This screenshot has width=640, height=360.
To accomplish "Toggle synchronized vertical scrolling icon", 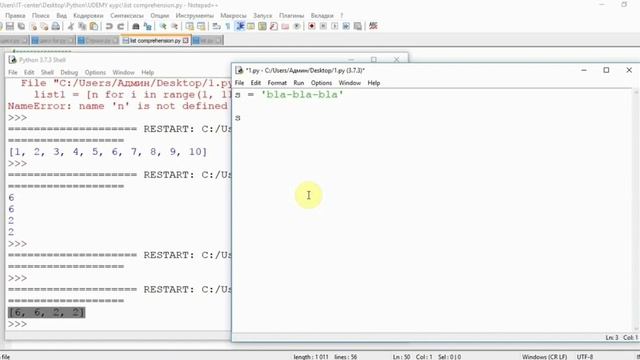I will (189, 26).
